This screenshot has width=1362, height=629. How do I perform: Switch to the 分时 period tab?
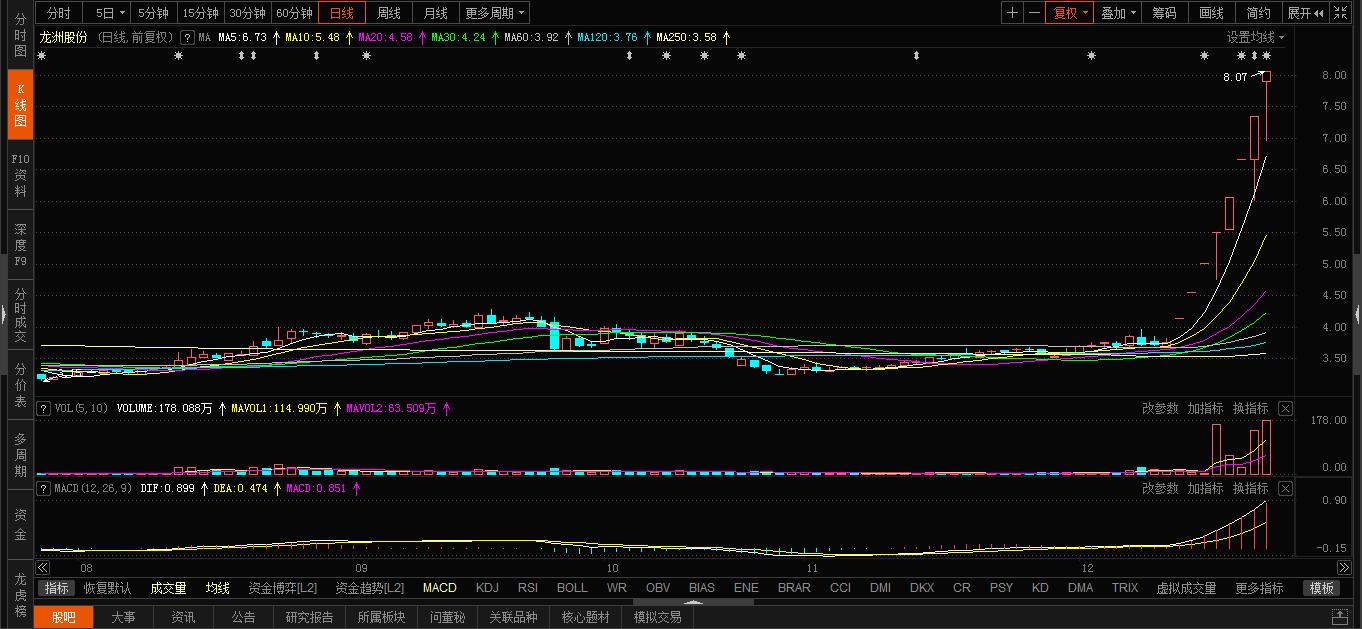tap(59, 13)
